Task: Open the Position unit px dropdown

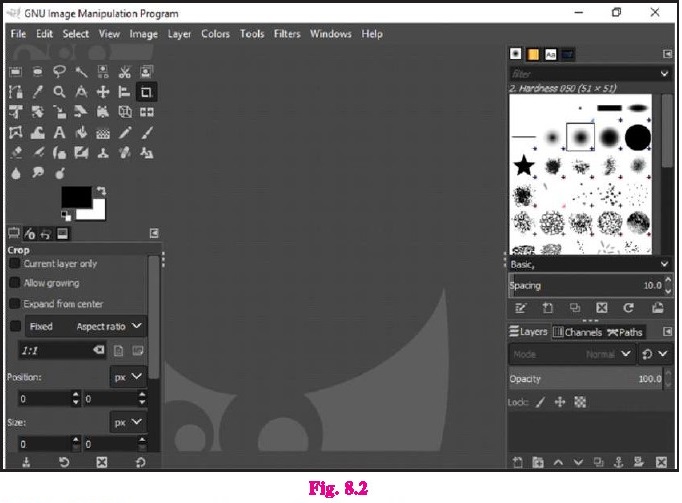Action: pyautogui.click(x=128, y=377)
